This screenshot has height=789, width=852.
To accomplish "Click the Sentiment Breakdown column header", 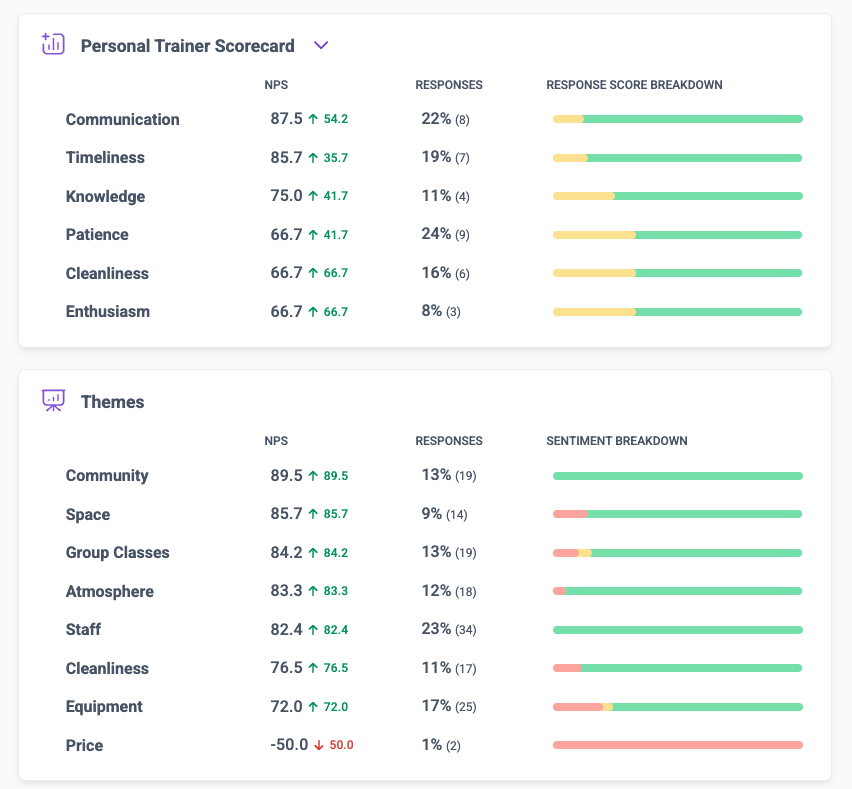I will coord(617,441).
